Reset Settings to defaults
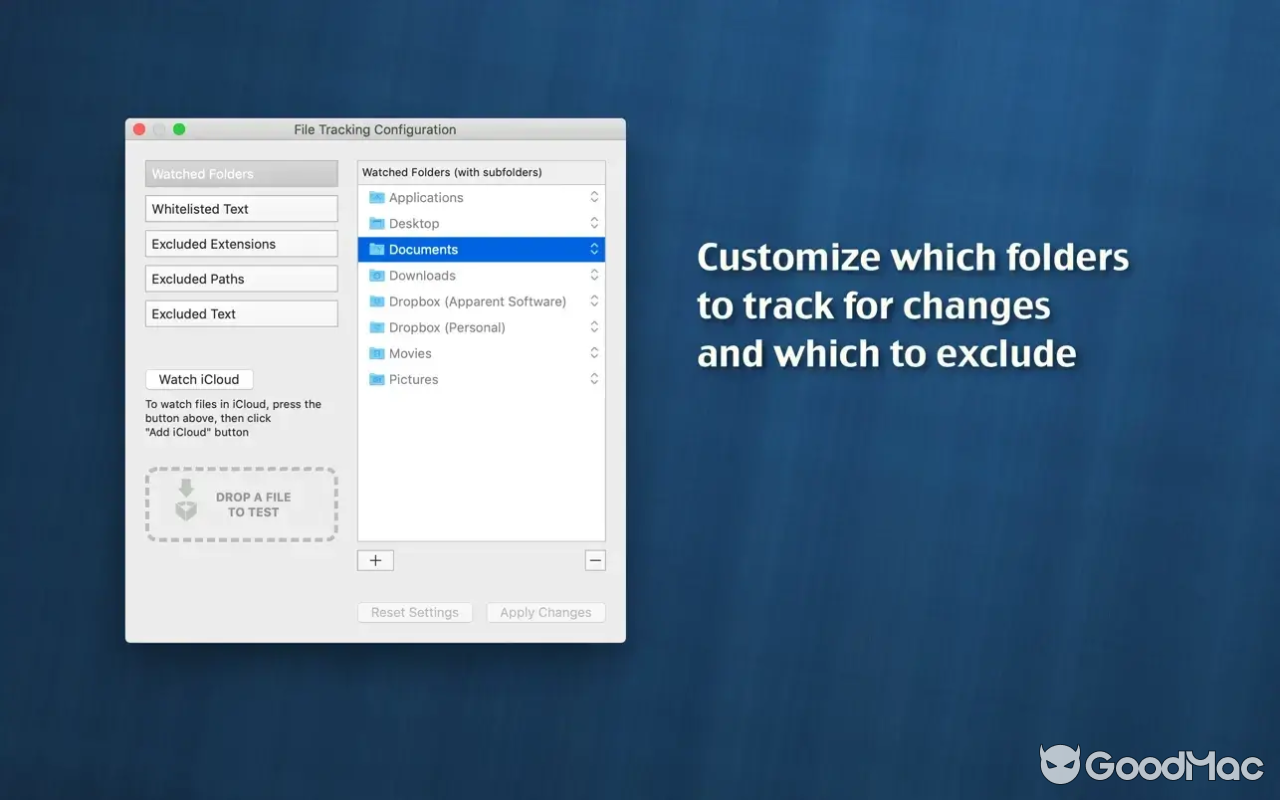This screenshot has height=800, width=1280. tap(414, 612)
